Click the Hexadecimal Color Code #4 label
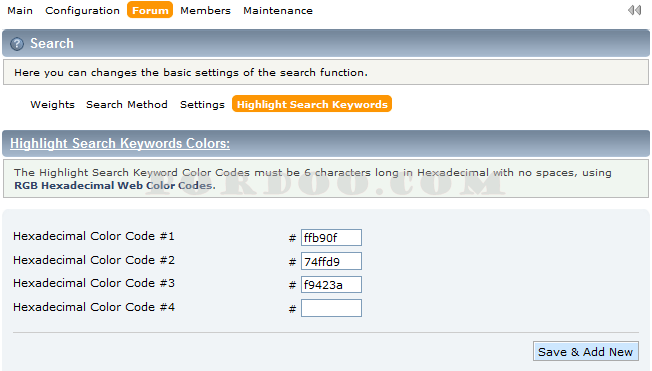The height and width of the screenshot is (371, 652). pyautogui.click(x=94, y=307)
